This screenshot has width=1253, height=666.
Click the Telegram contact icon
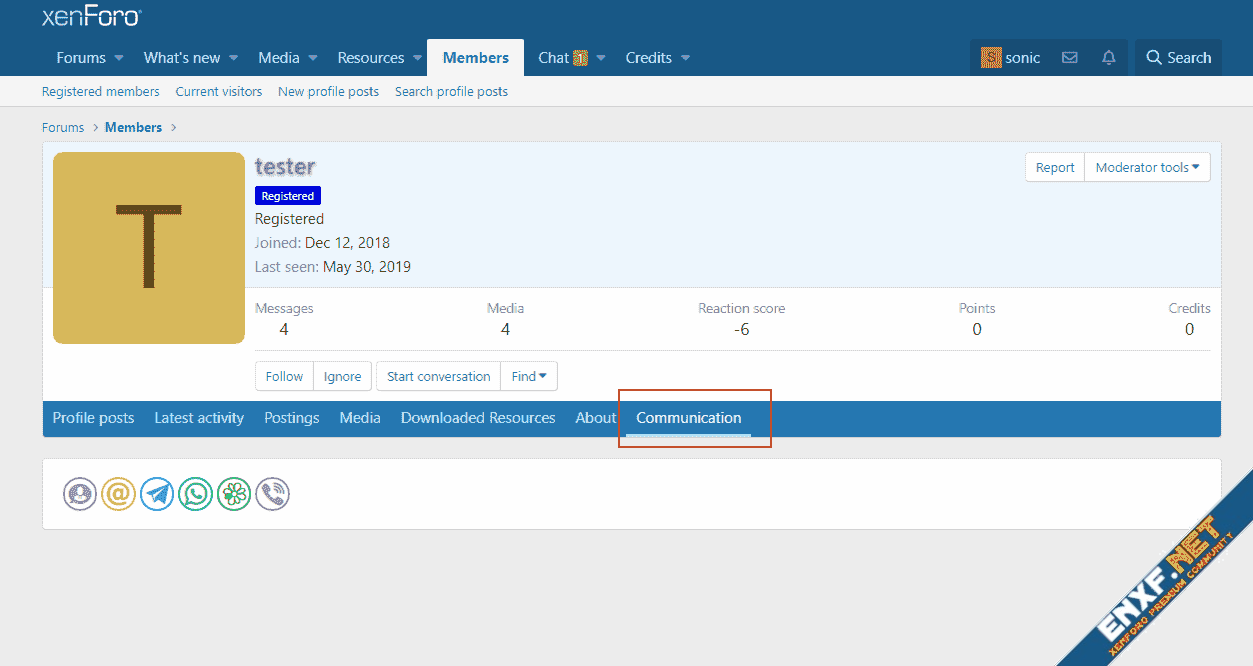click(x=157, y=494)
